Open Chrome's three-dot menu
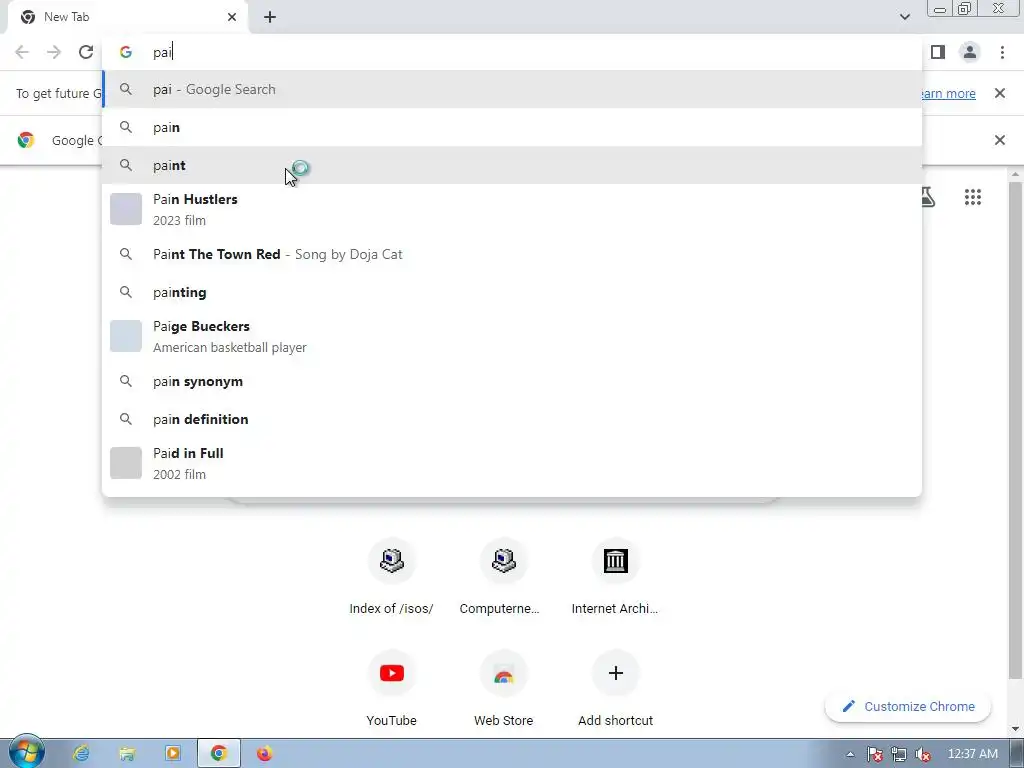Screen dimensions: 1024x768 coord(1002,52)
